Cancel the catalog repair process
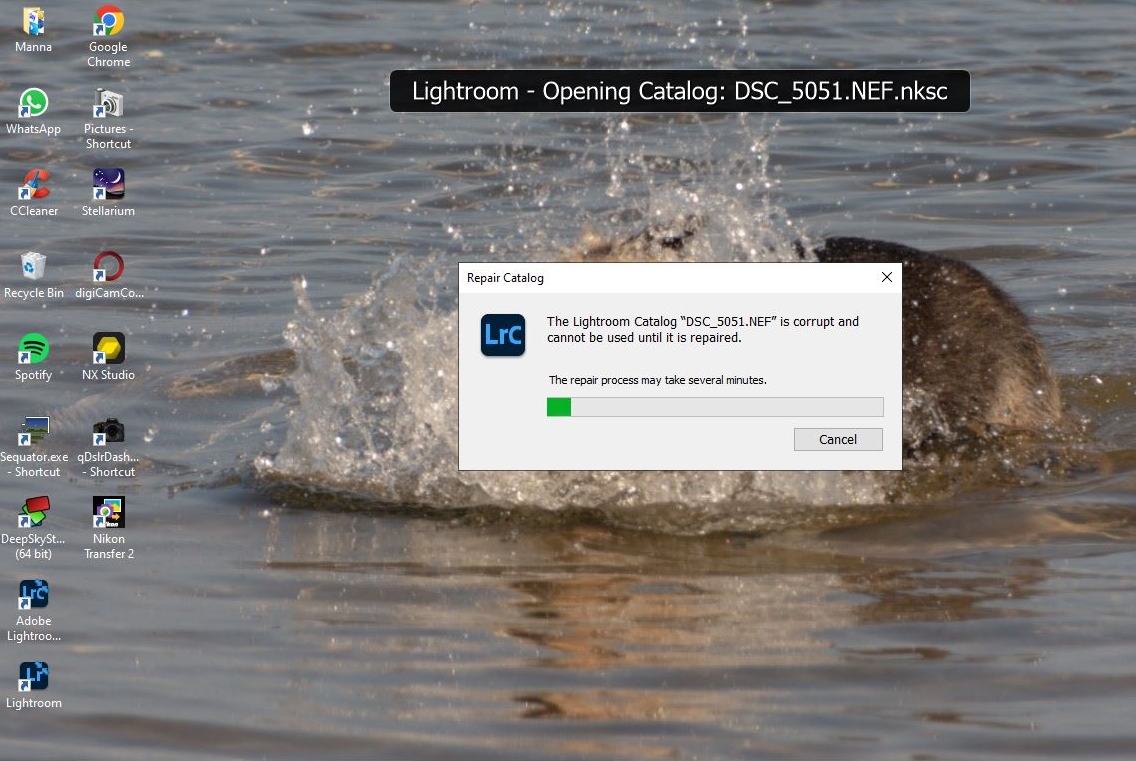 coord(838,439)
